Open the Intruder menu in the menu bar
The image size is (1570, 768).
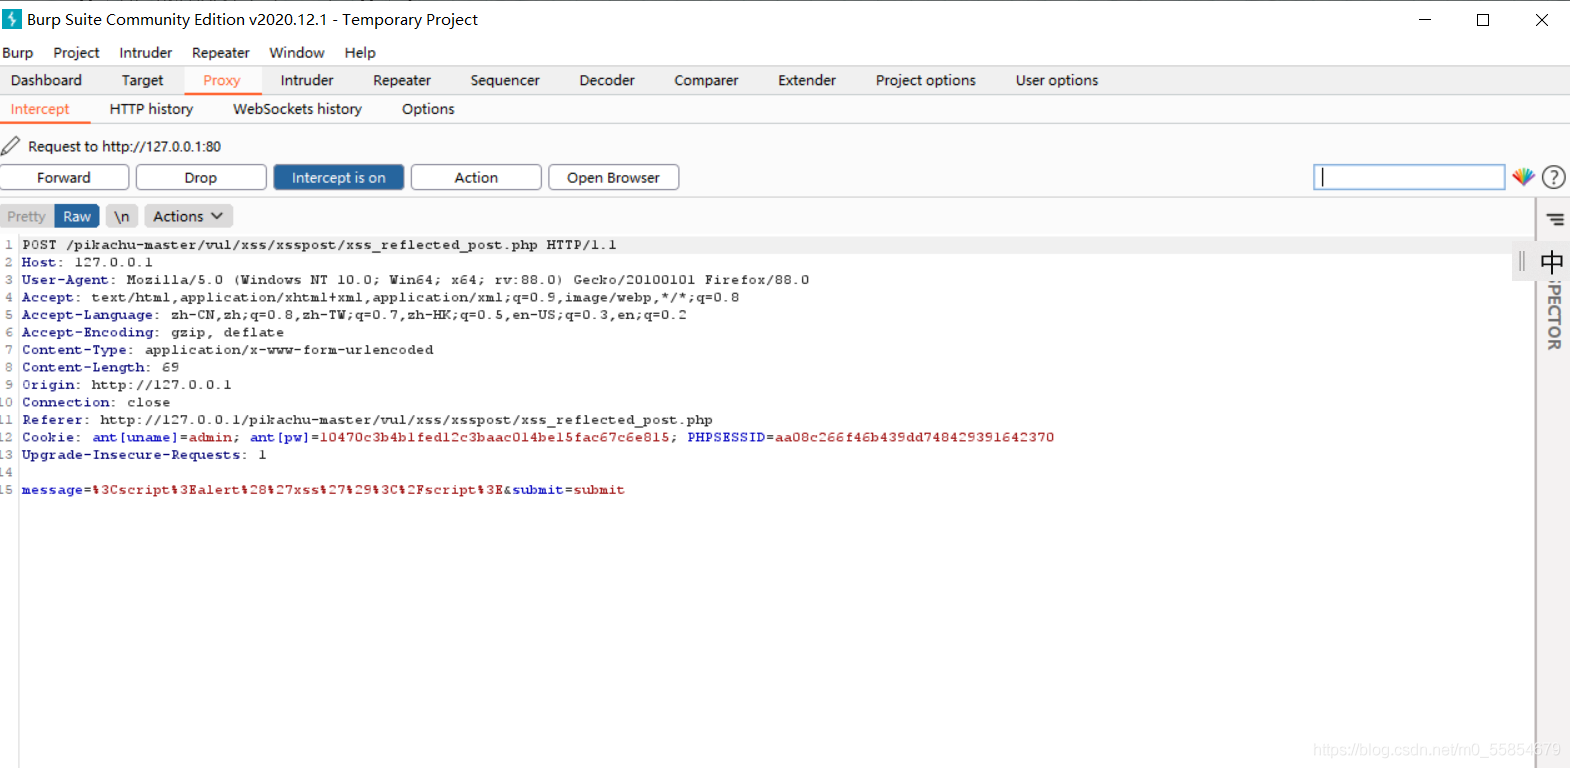(146, 52)
